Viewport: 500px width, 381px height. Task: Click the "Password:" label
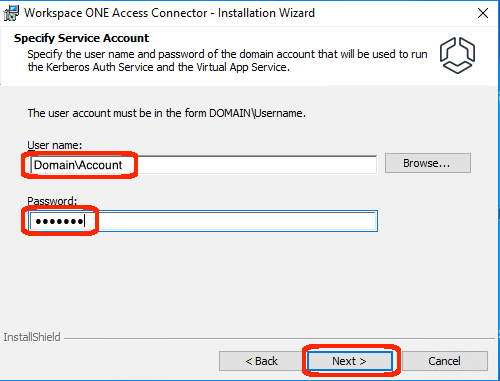click(x=52, y=201)
